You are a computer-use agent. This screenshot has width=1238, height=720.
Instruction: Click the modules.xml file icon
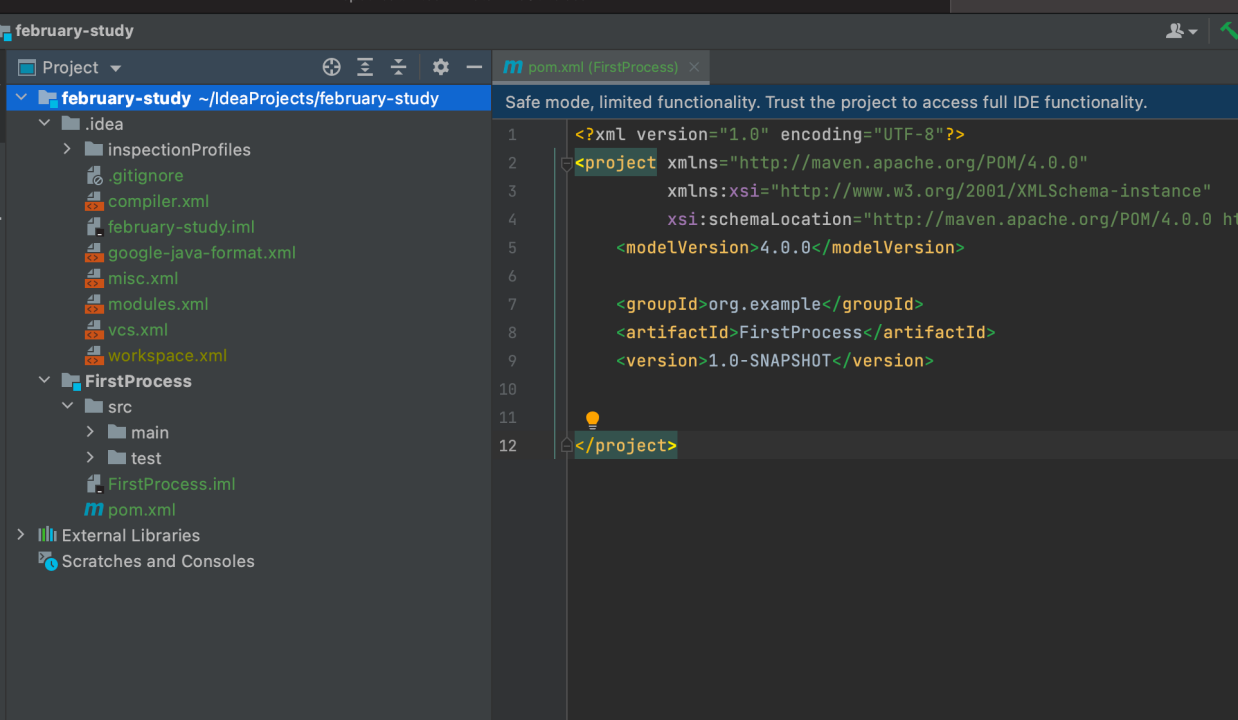93,304
